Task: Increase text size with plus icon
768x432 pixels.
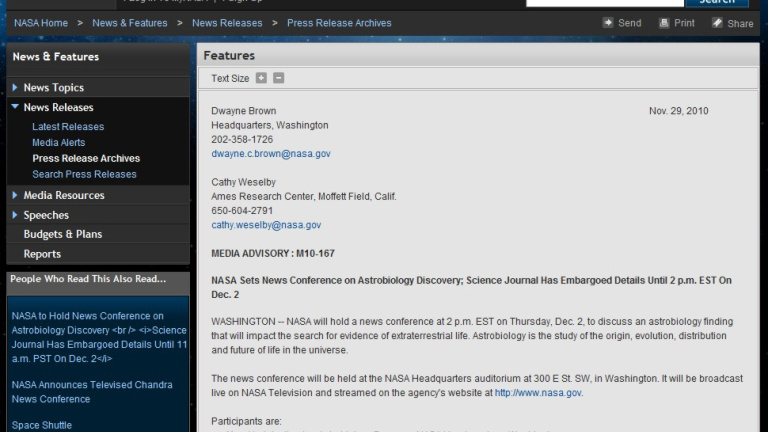Action: coord(261,78)
